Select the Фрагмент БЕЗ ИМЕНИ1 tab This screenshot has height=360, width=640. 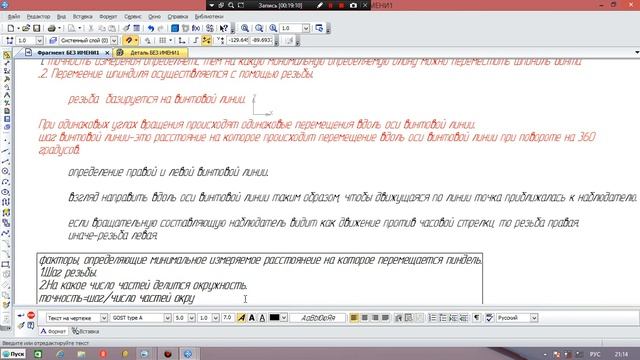point(68,53)
